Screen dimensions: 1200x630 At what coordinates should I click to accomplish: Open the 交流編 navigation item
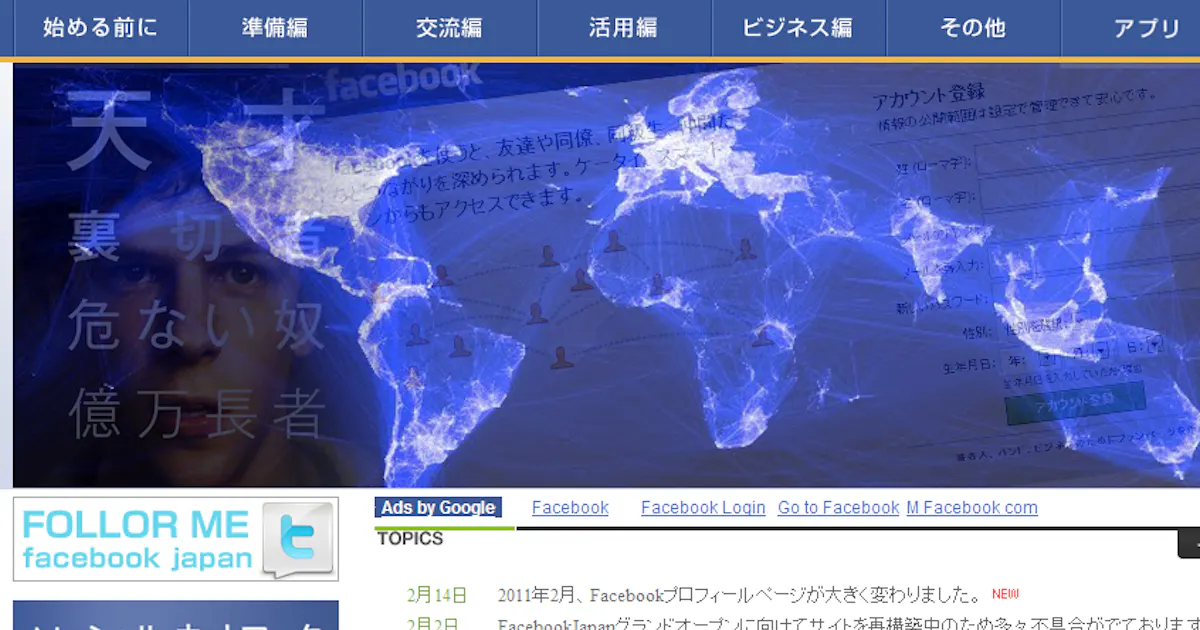450,28
